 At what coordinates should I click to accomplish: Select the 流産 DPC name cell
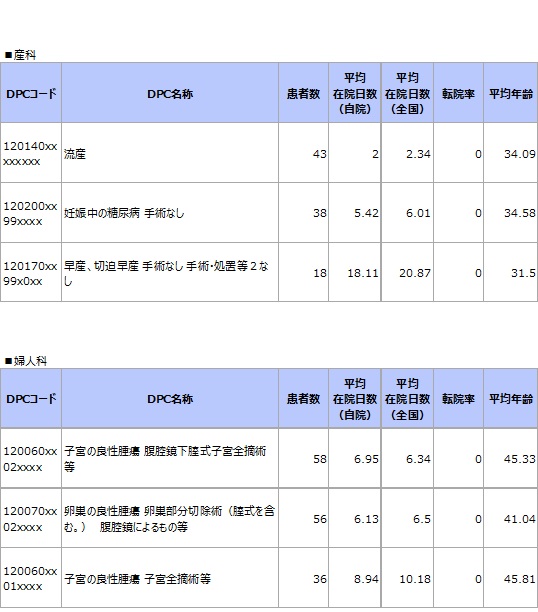(x=170, y=153)
